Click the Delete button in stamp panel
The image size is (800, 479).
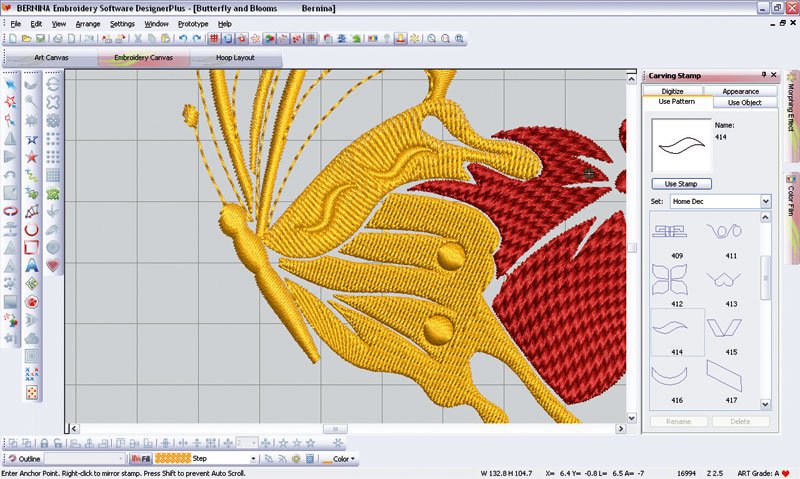click(x=740, y=421)
